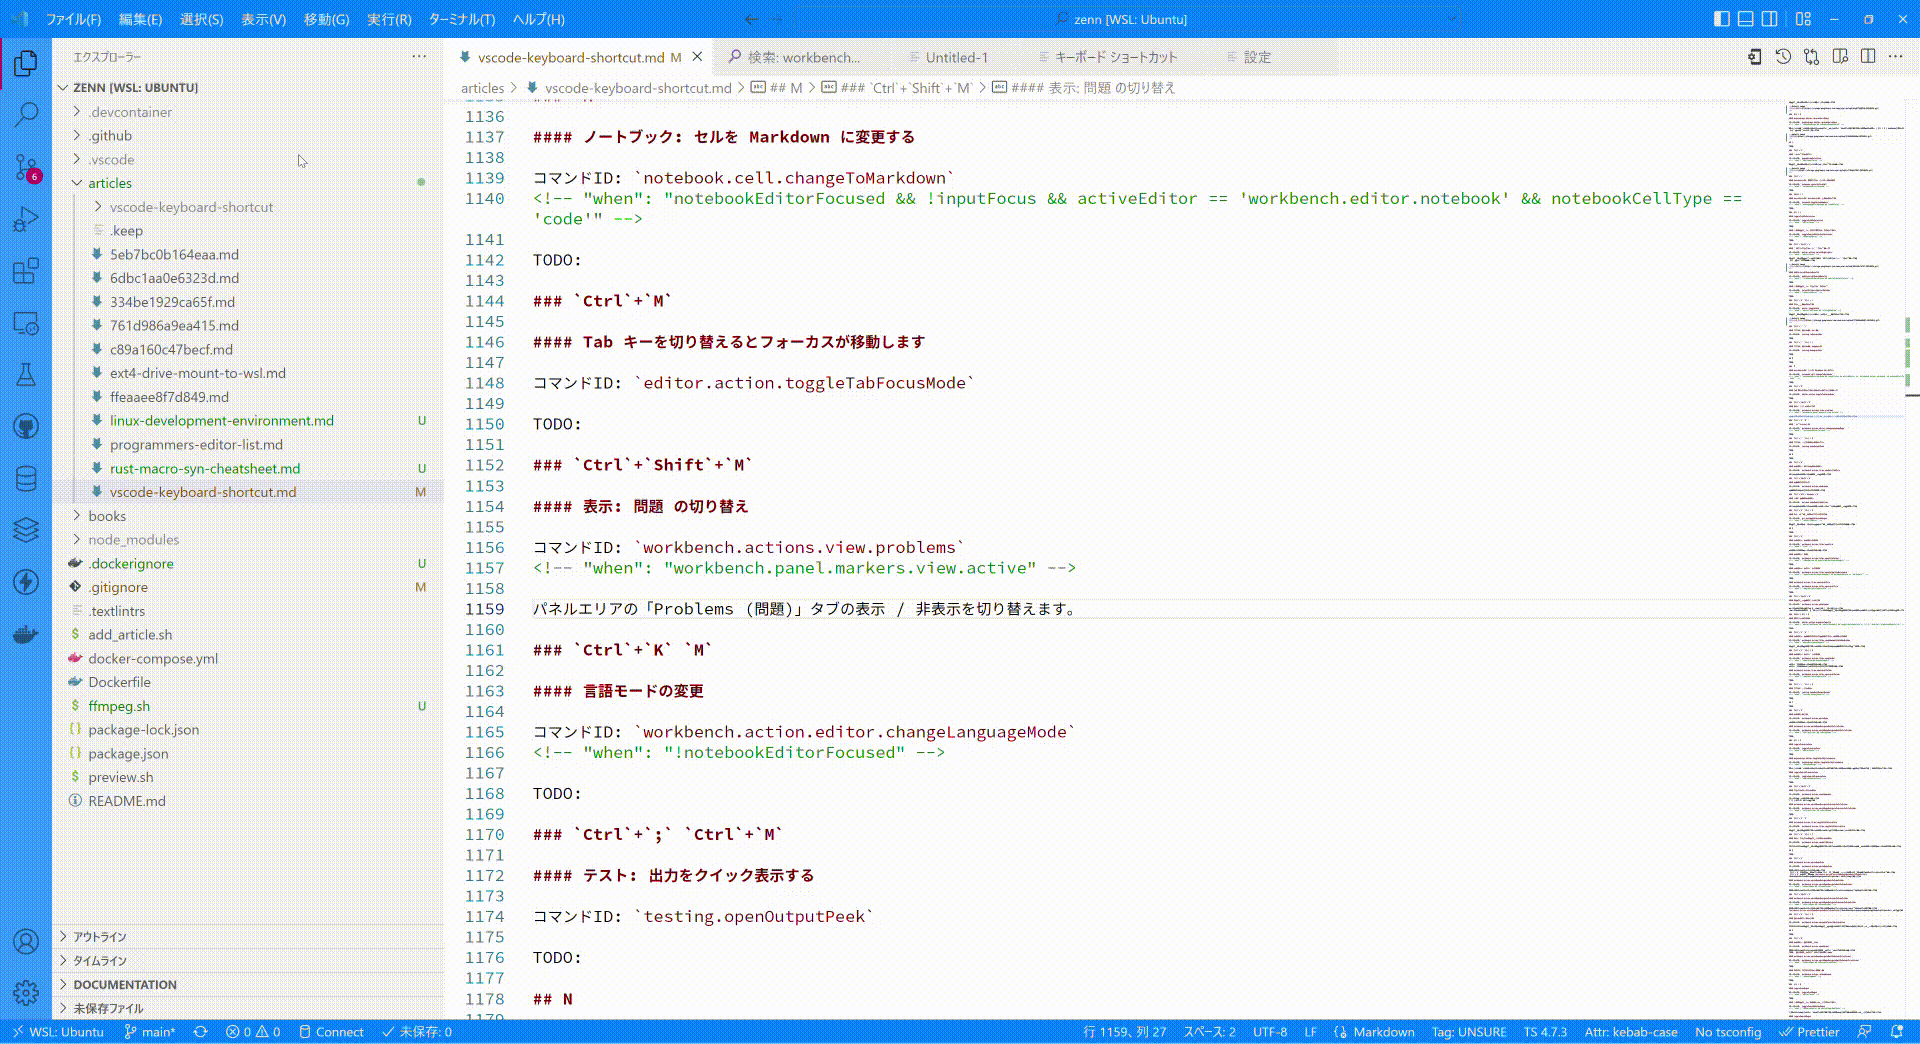Open the Search view icon
The width and height of the screenshot is (1920, 1044).
[x=26, y=115]
